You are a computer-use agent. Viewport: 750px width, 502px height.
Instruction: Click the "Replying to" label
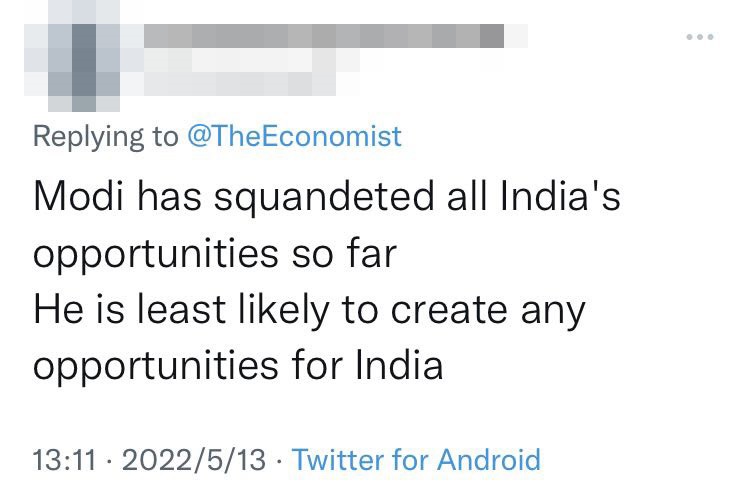click(105, 136)
